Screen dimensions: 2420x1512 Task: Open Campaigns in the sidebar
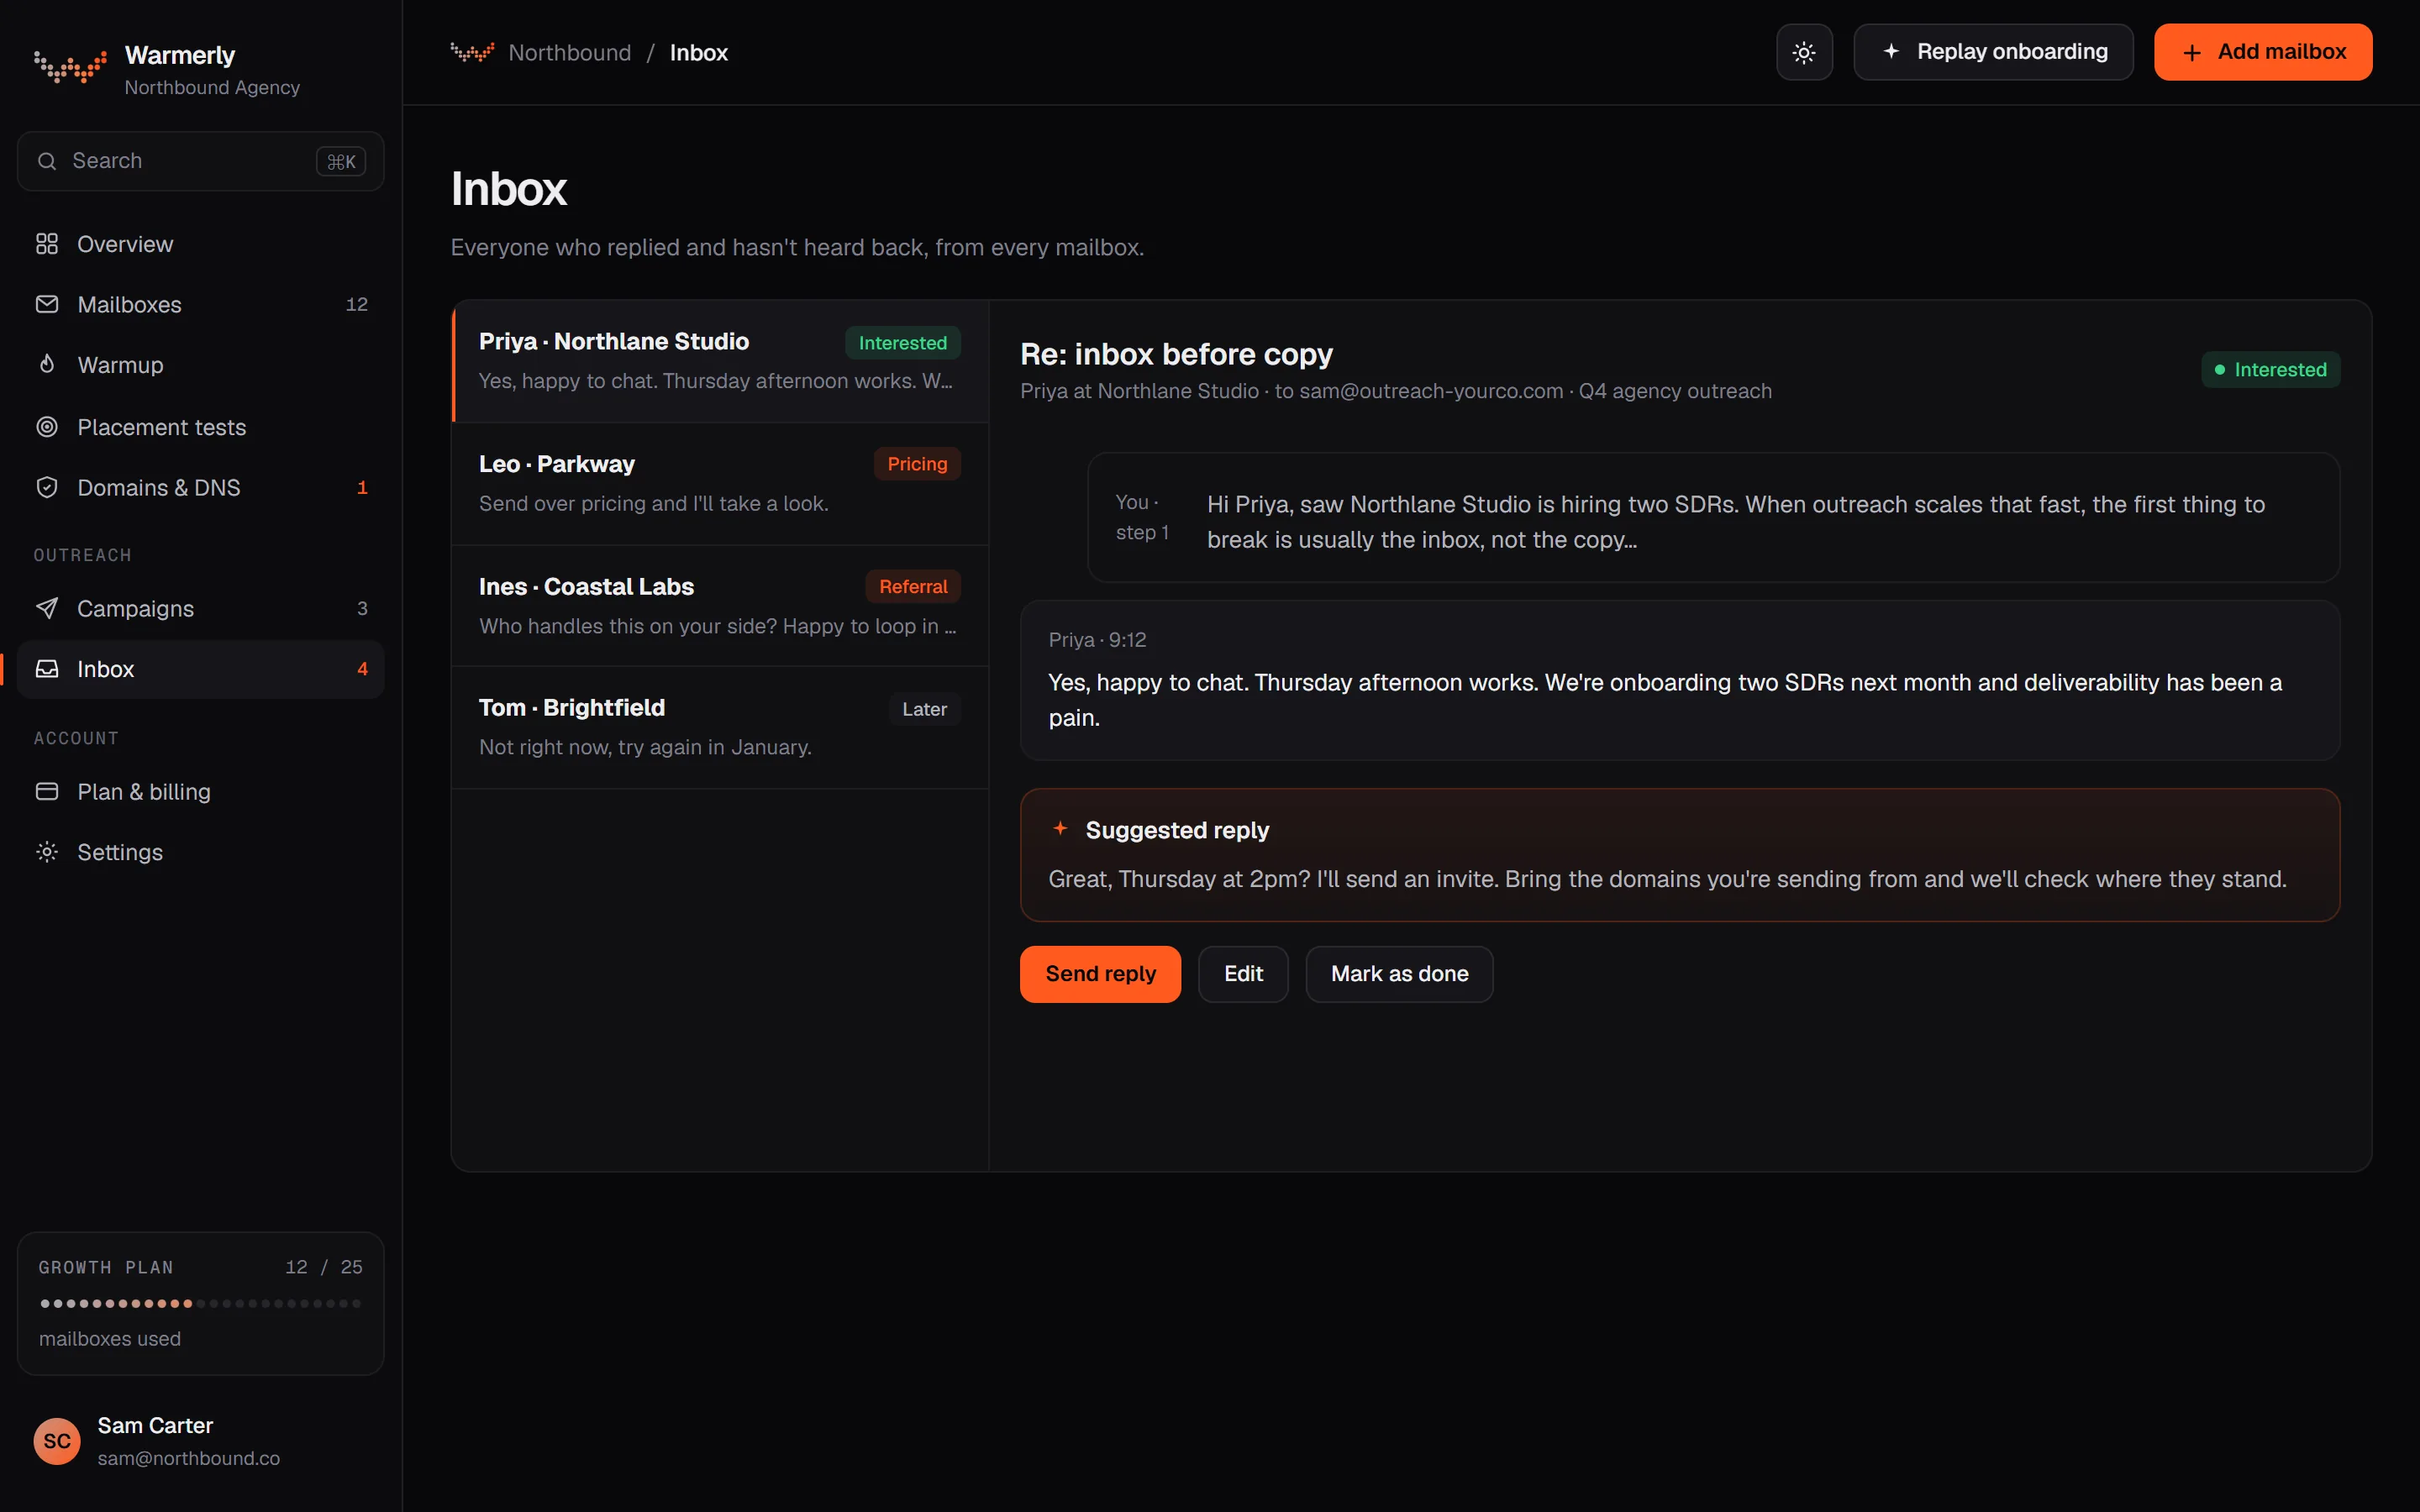(x=201, y=608)
